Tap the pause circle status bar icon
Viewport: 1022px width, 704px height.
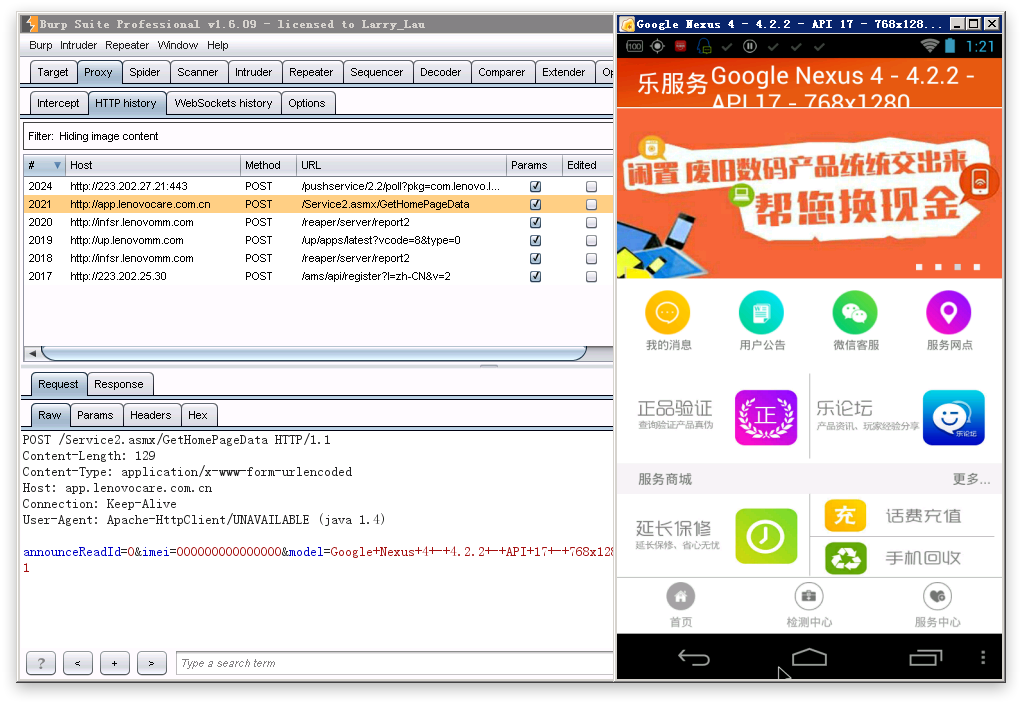[750, 46]
